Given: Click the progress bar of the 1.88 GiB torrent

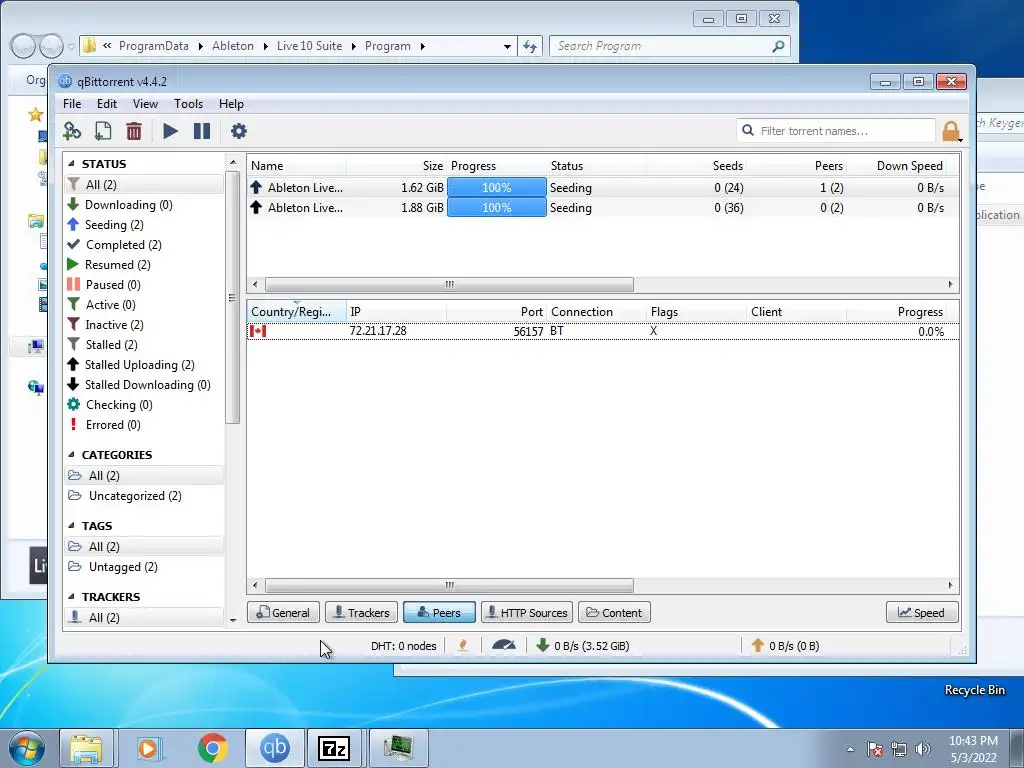Looking at the screenshot, I should coord(496,208).
